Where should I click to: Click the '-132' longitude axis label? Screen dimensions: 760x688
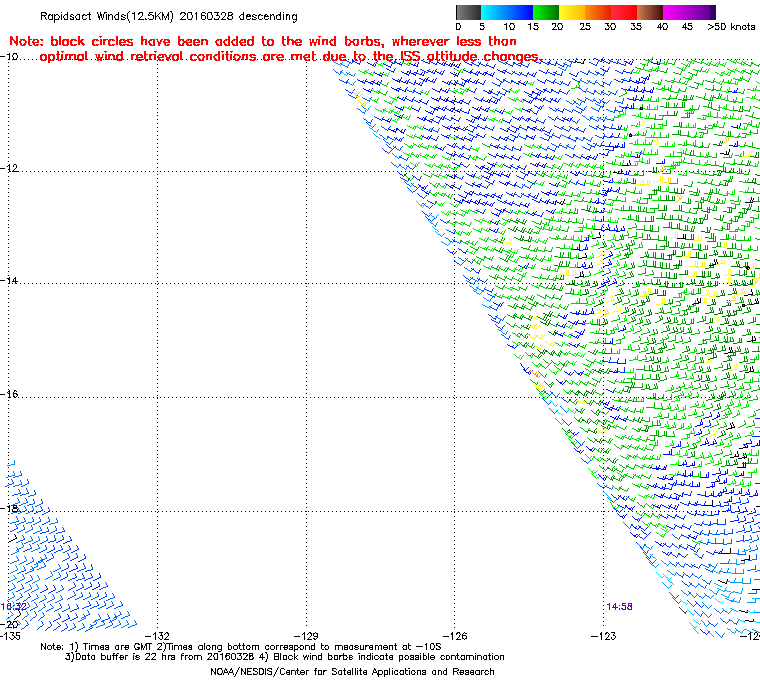(x=157, y=636)
